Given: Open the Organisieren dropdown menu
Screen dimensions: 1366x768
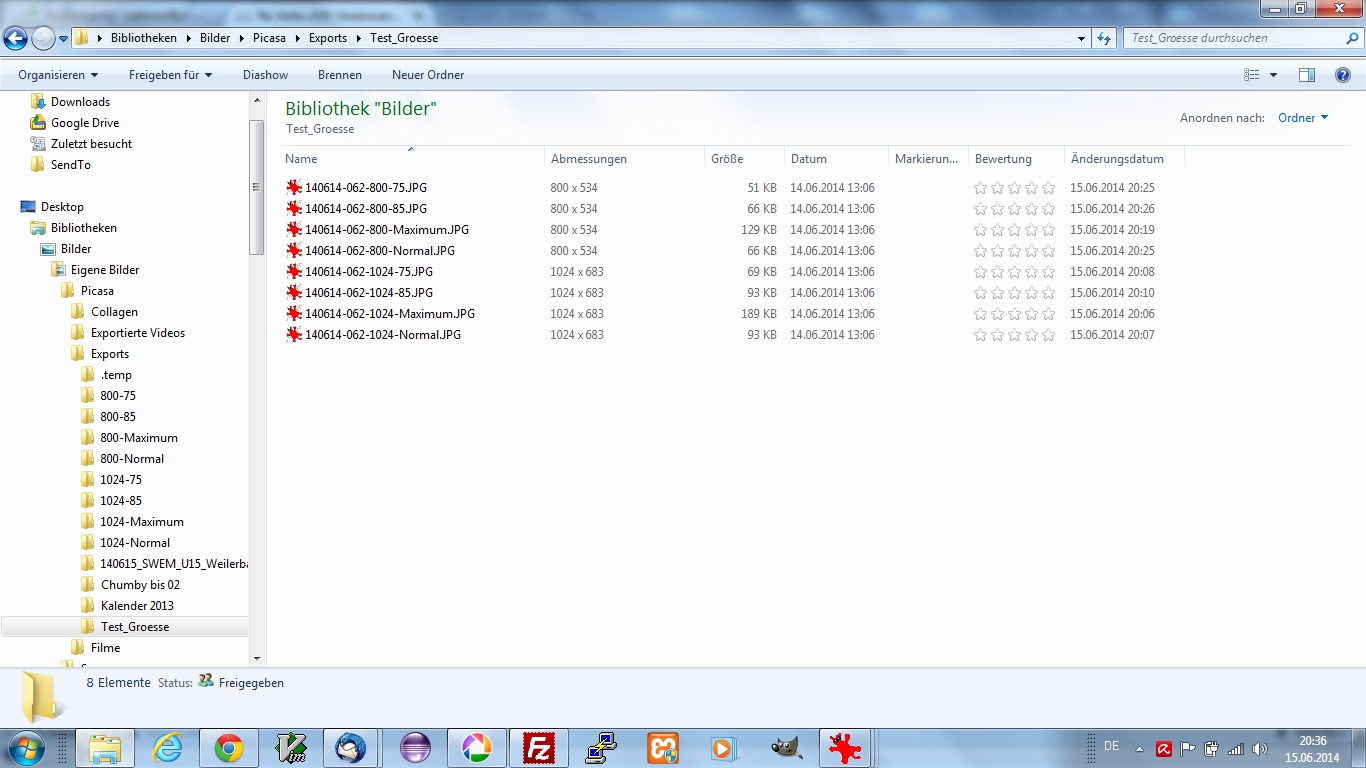Looking at the screenshot, I should click(58, 75).
